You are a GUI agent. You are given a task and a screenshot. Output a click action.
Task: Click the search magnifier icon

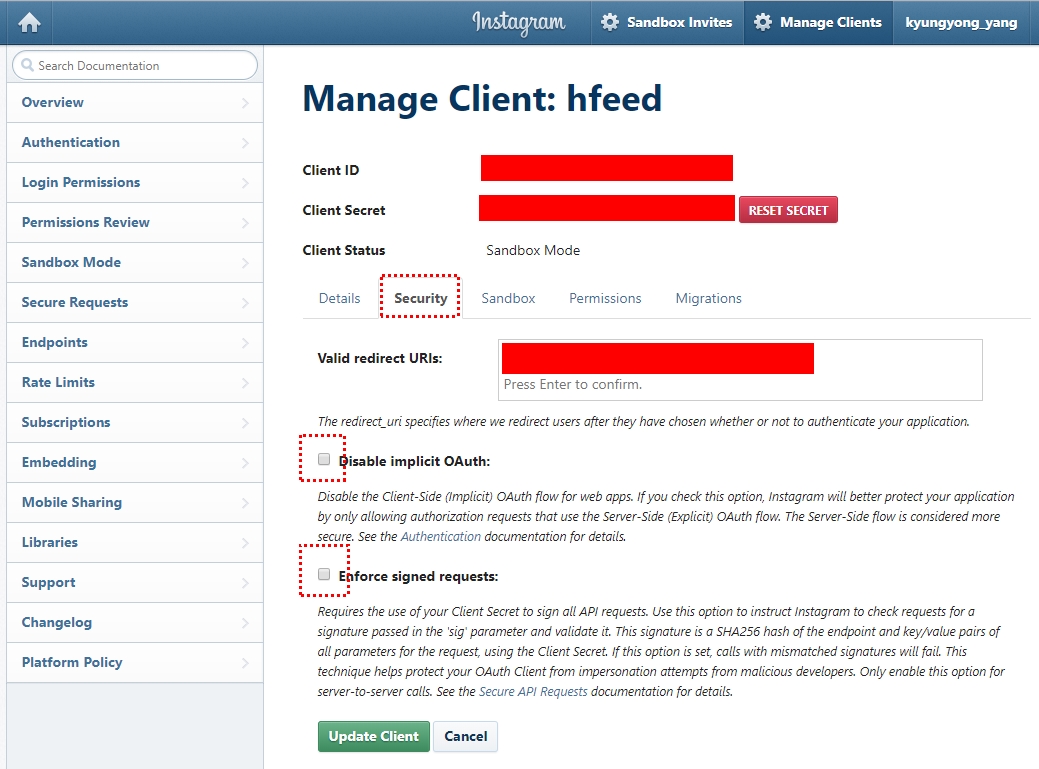[27, 66]
